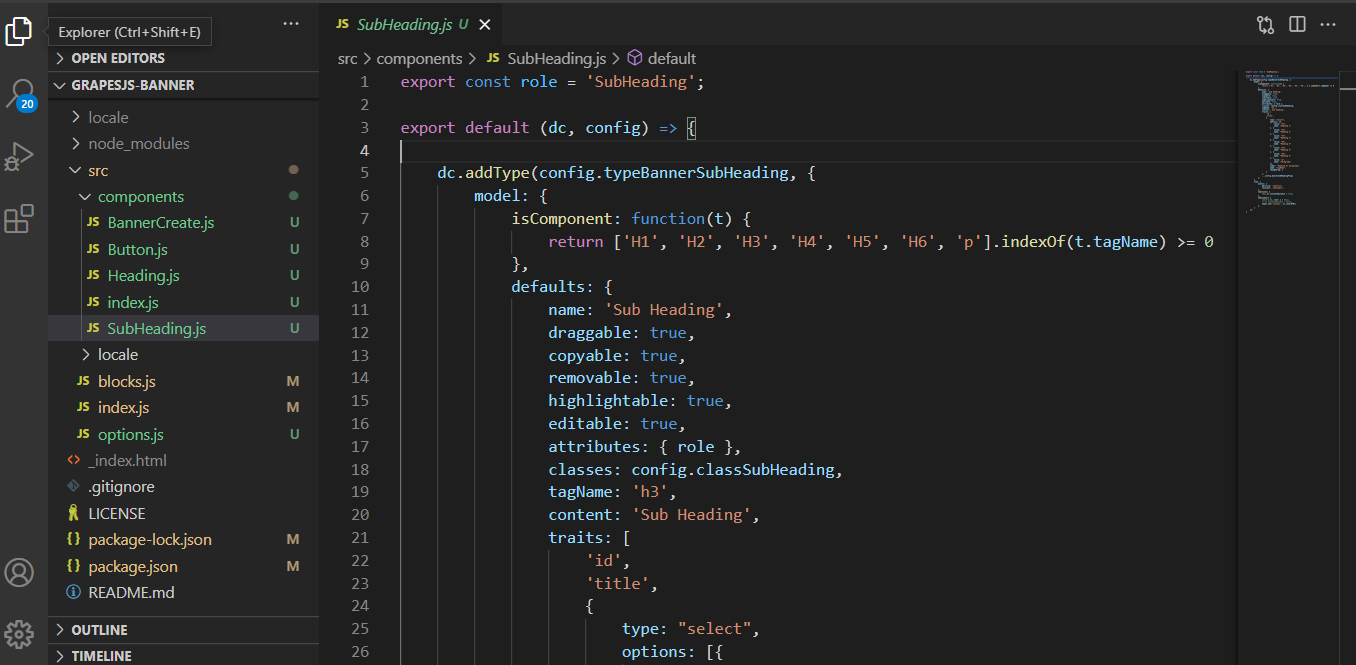Open options.js from the file tree
1356x665 pixels.
click(x=131, y=434)
